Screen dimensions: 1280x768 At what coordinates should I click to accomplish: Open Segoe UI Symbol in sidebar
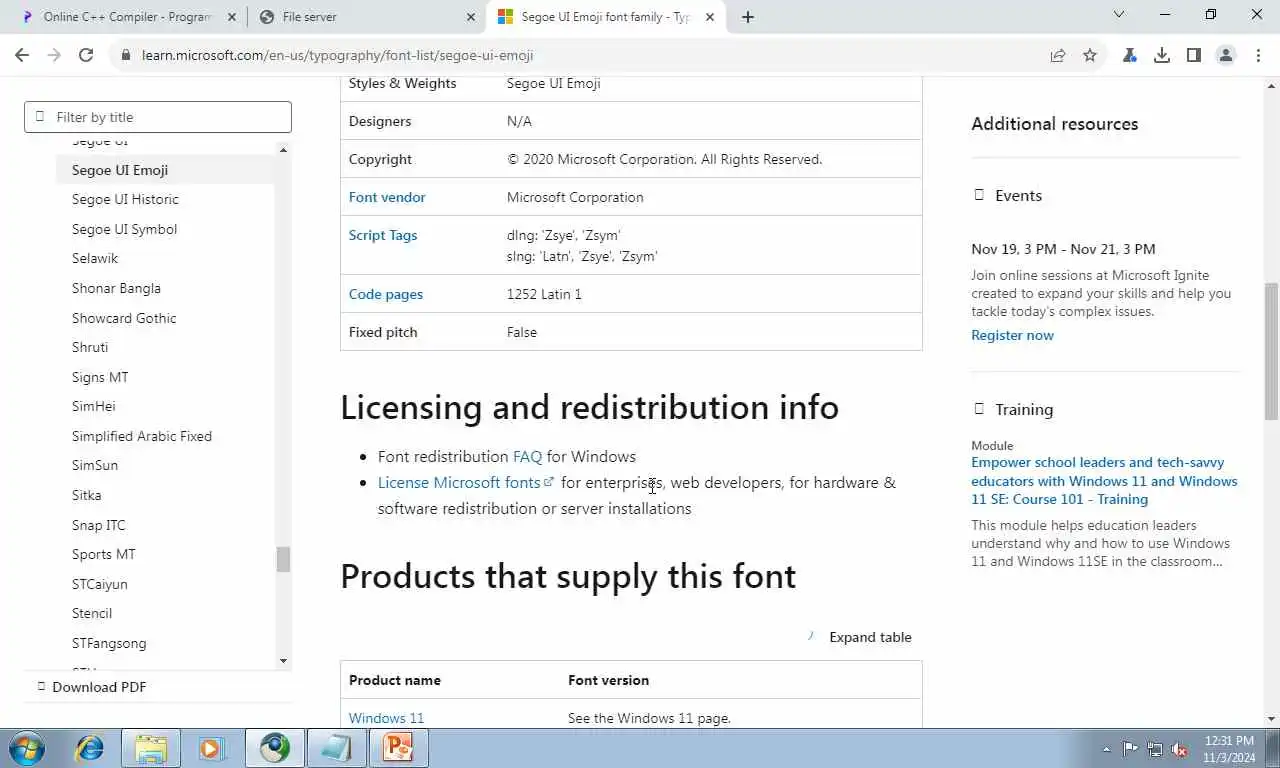tap(124, 229)
